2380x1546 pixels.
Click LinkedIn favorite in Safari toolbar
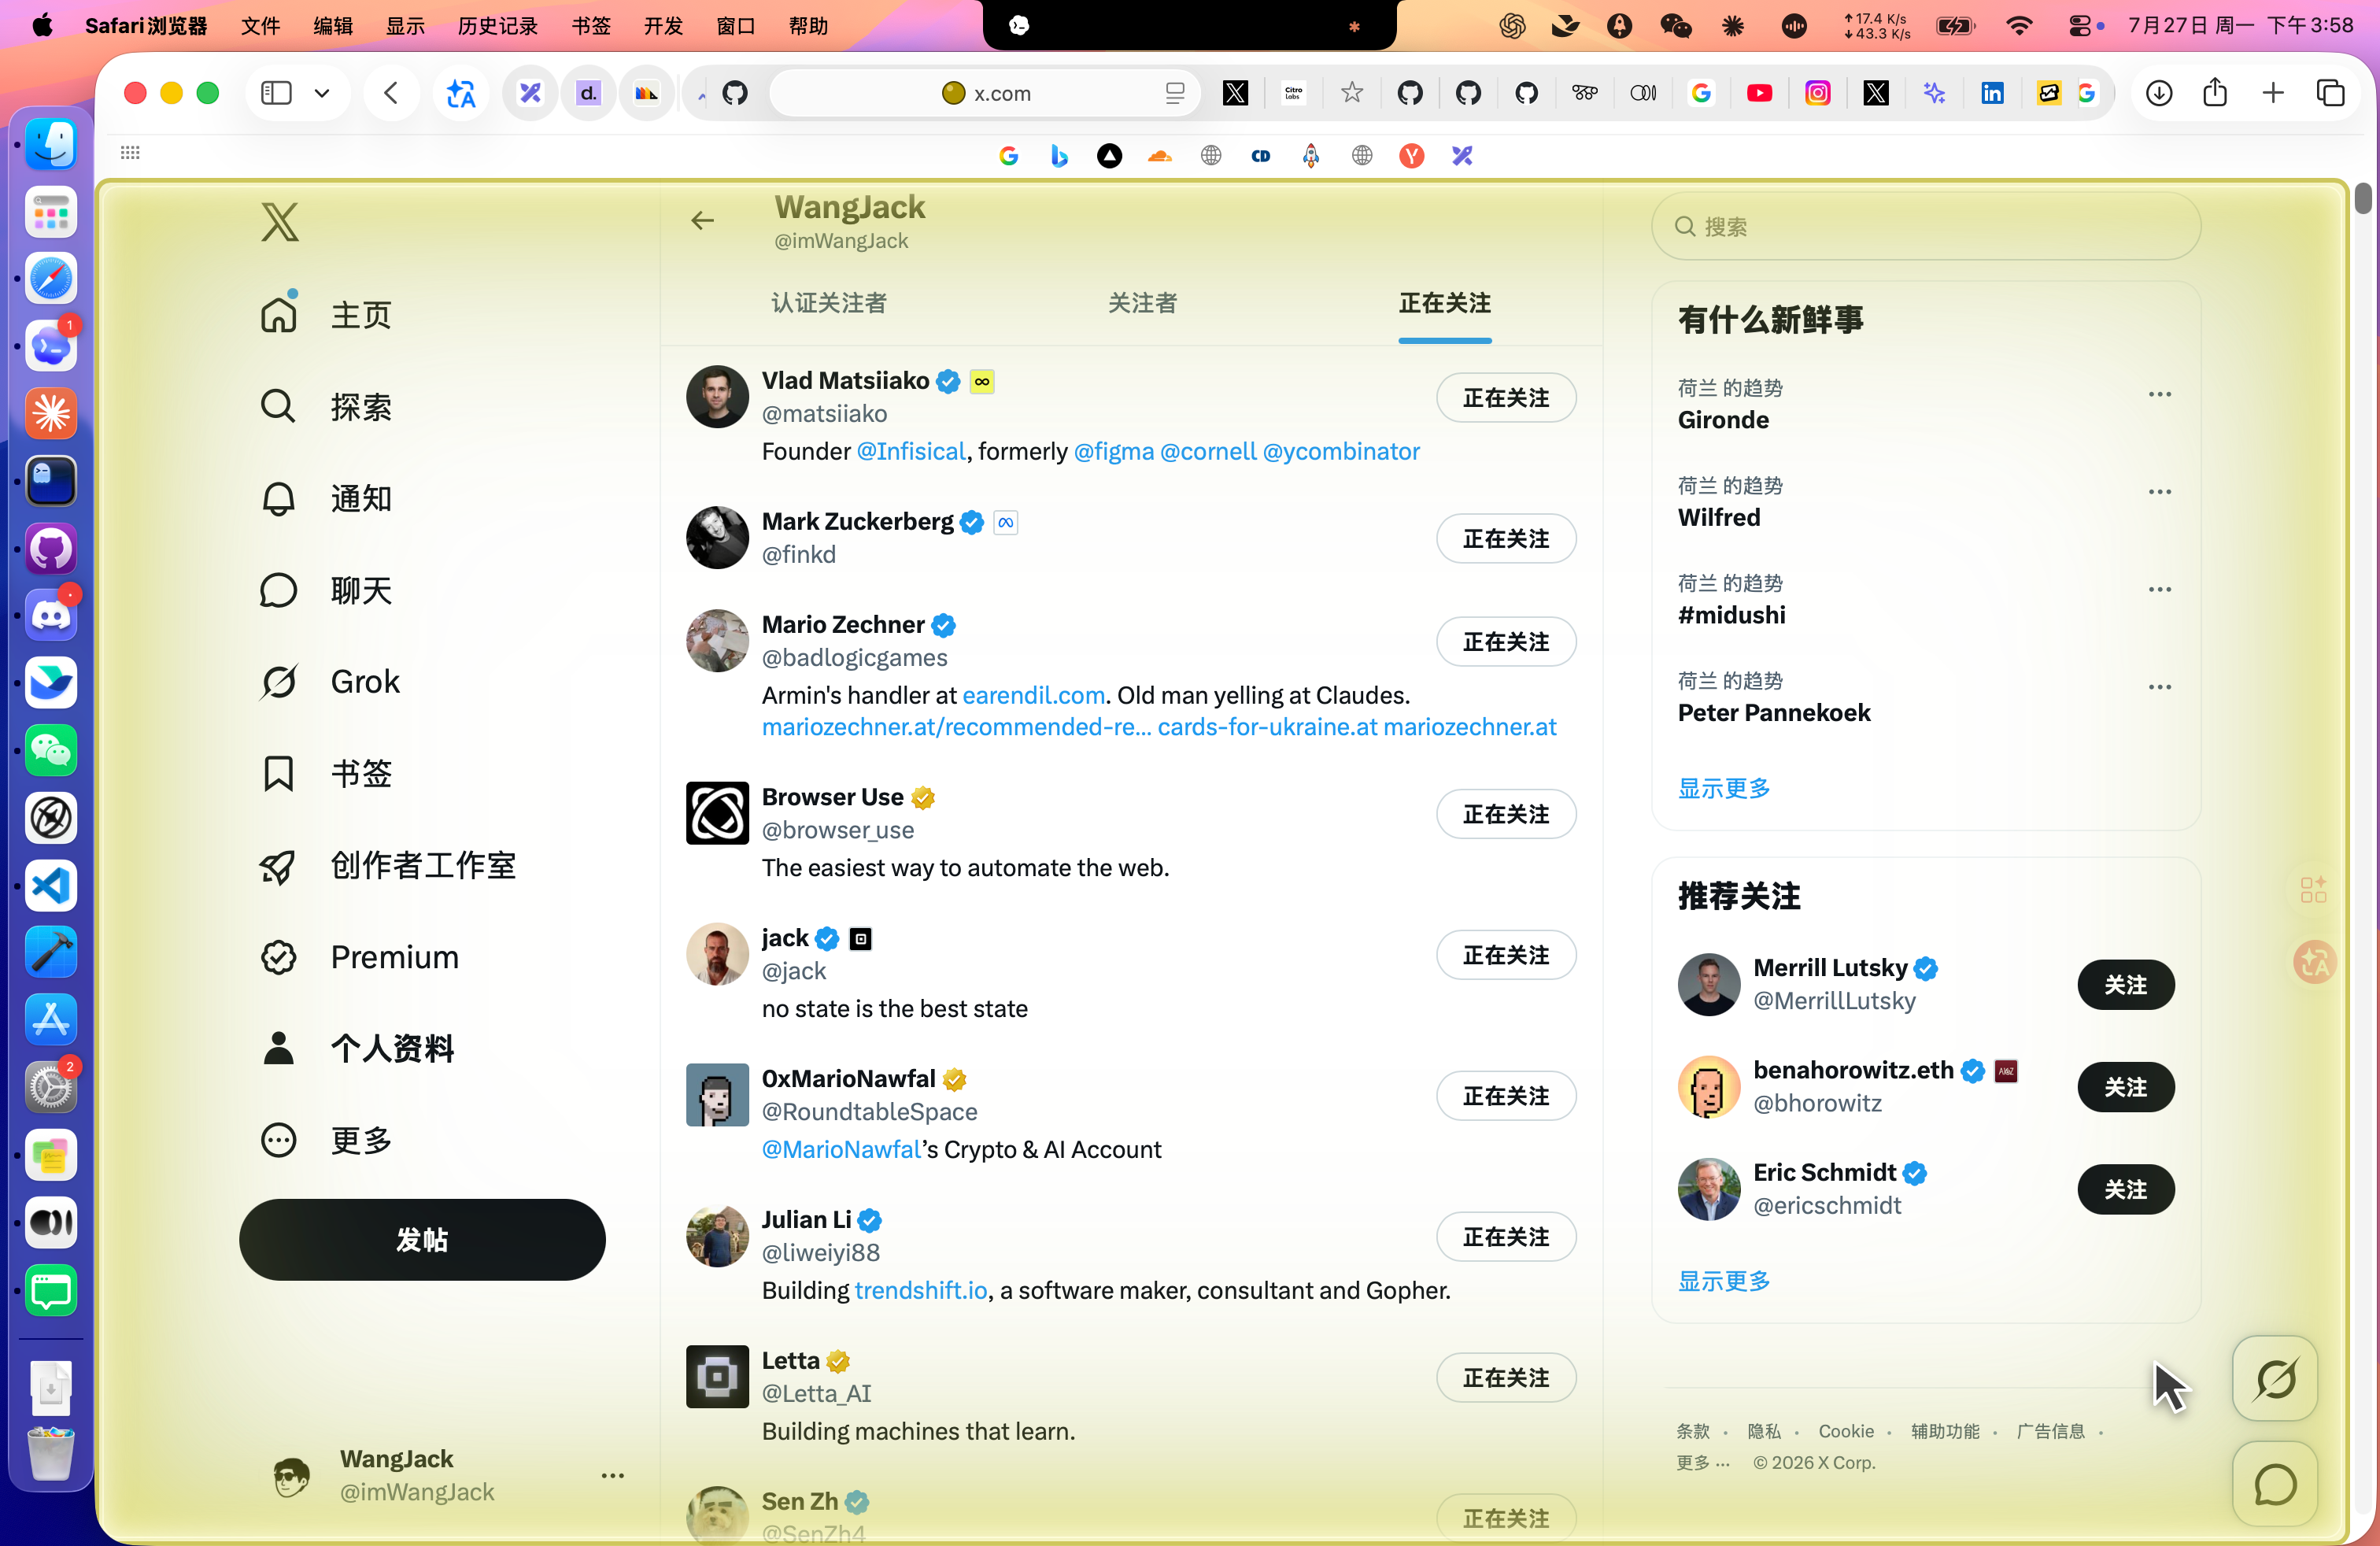[x=1992, y=93]
